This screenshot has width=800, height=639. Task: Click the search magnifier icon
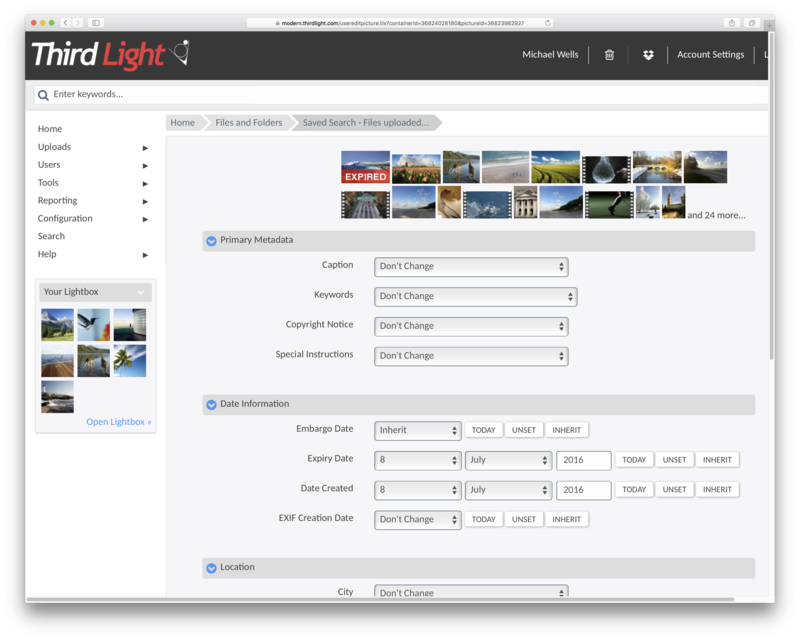[x=43, y=95]
